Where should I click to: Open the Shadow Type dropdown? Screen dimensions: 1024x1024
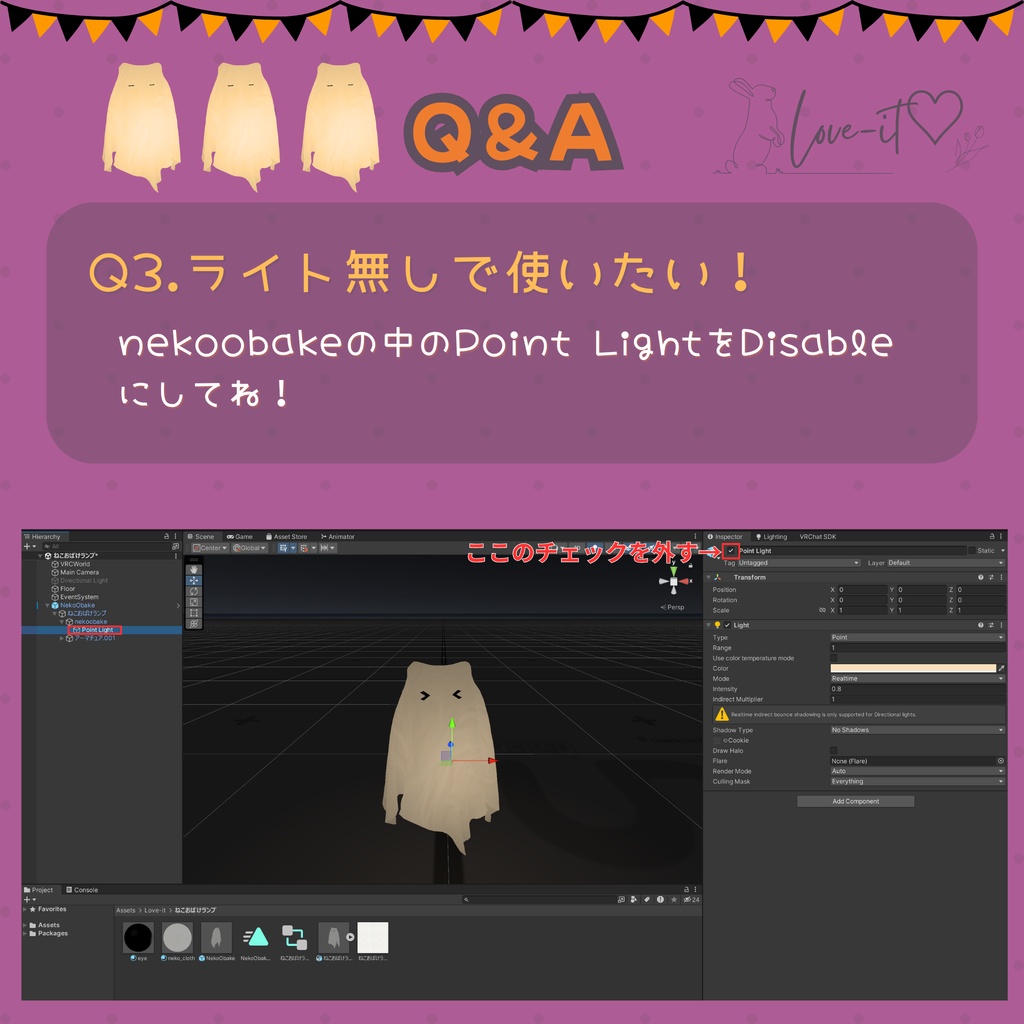(x=917, y=730)
